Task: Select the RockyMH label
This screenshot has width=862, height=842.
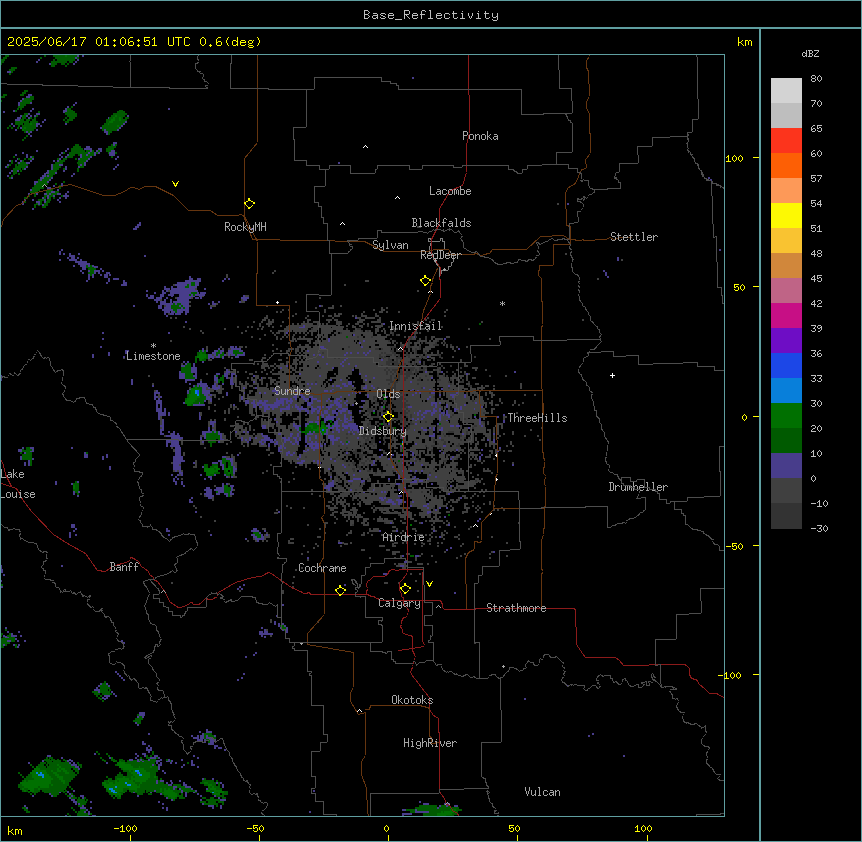Action: (x=245, y=227)
